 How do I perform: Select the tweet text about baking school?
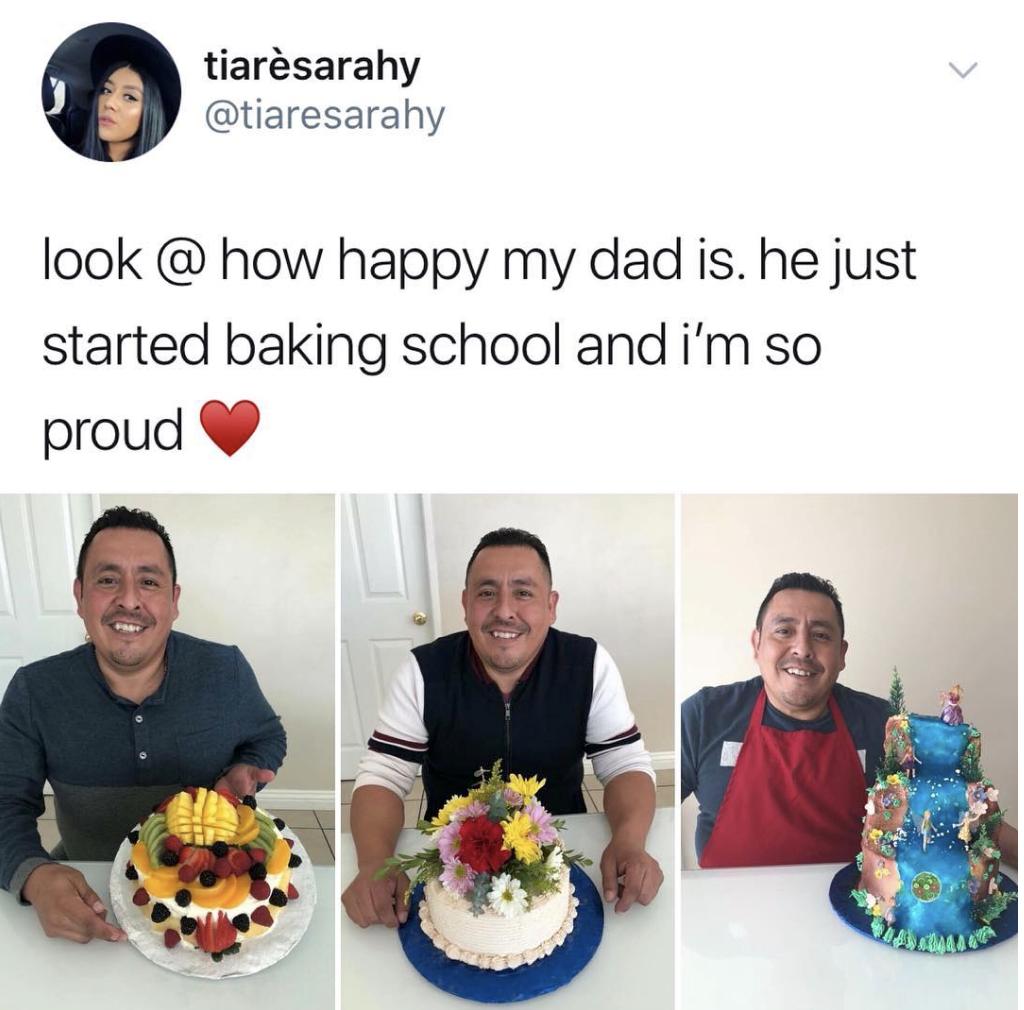click(x=479, y=346)
